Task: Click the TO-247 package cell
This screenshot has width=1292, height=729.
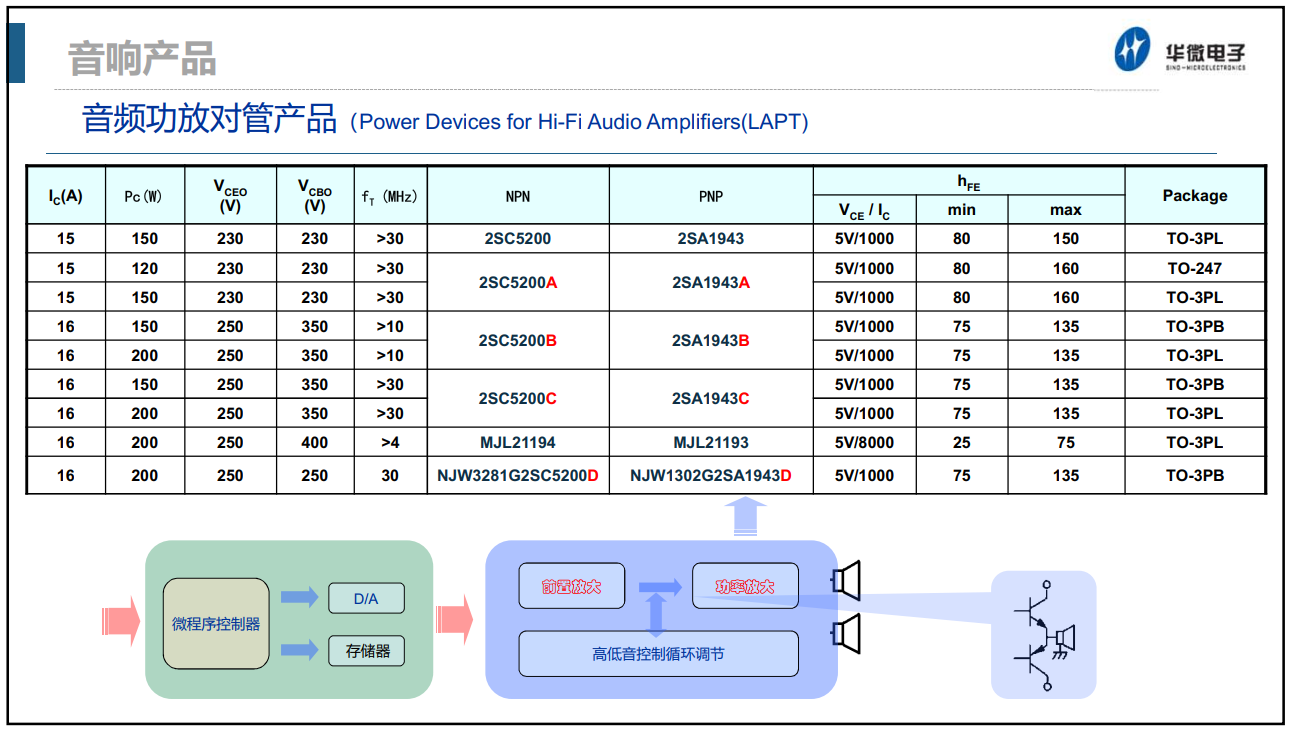Action: [x=1195, y=268]
